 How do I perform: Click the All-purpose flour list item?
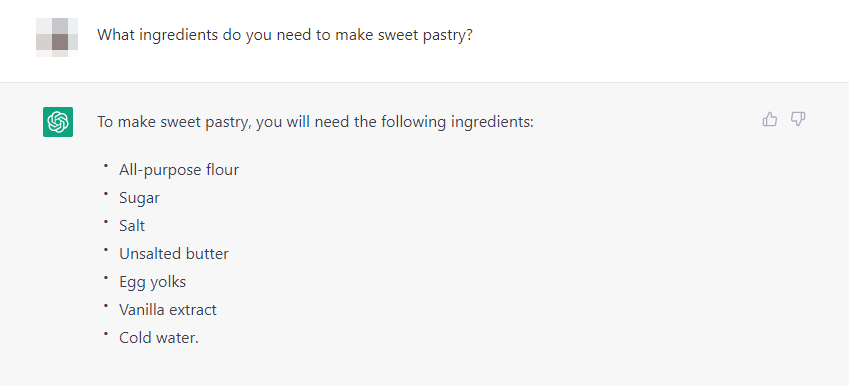[x=179, y=170]
